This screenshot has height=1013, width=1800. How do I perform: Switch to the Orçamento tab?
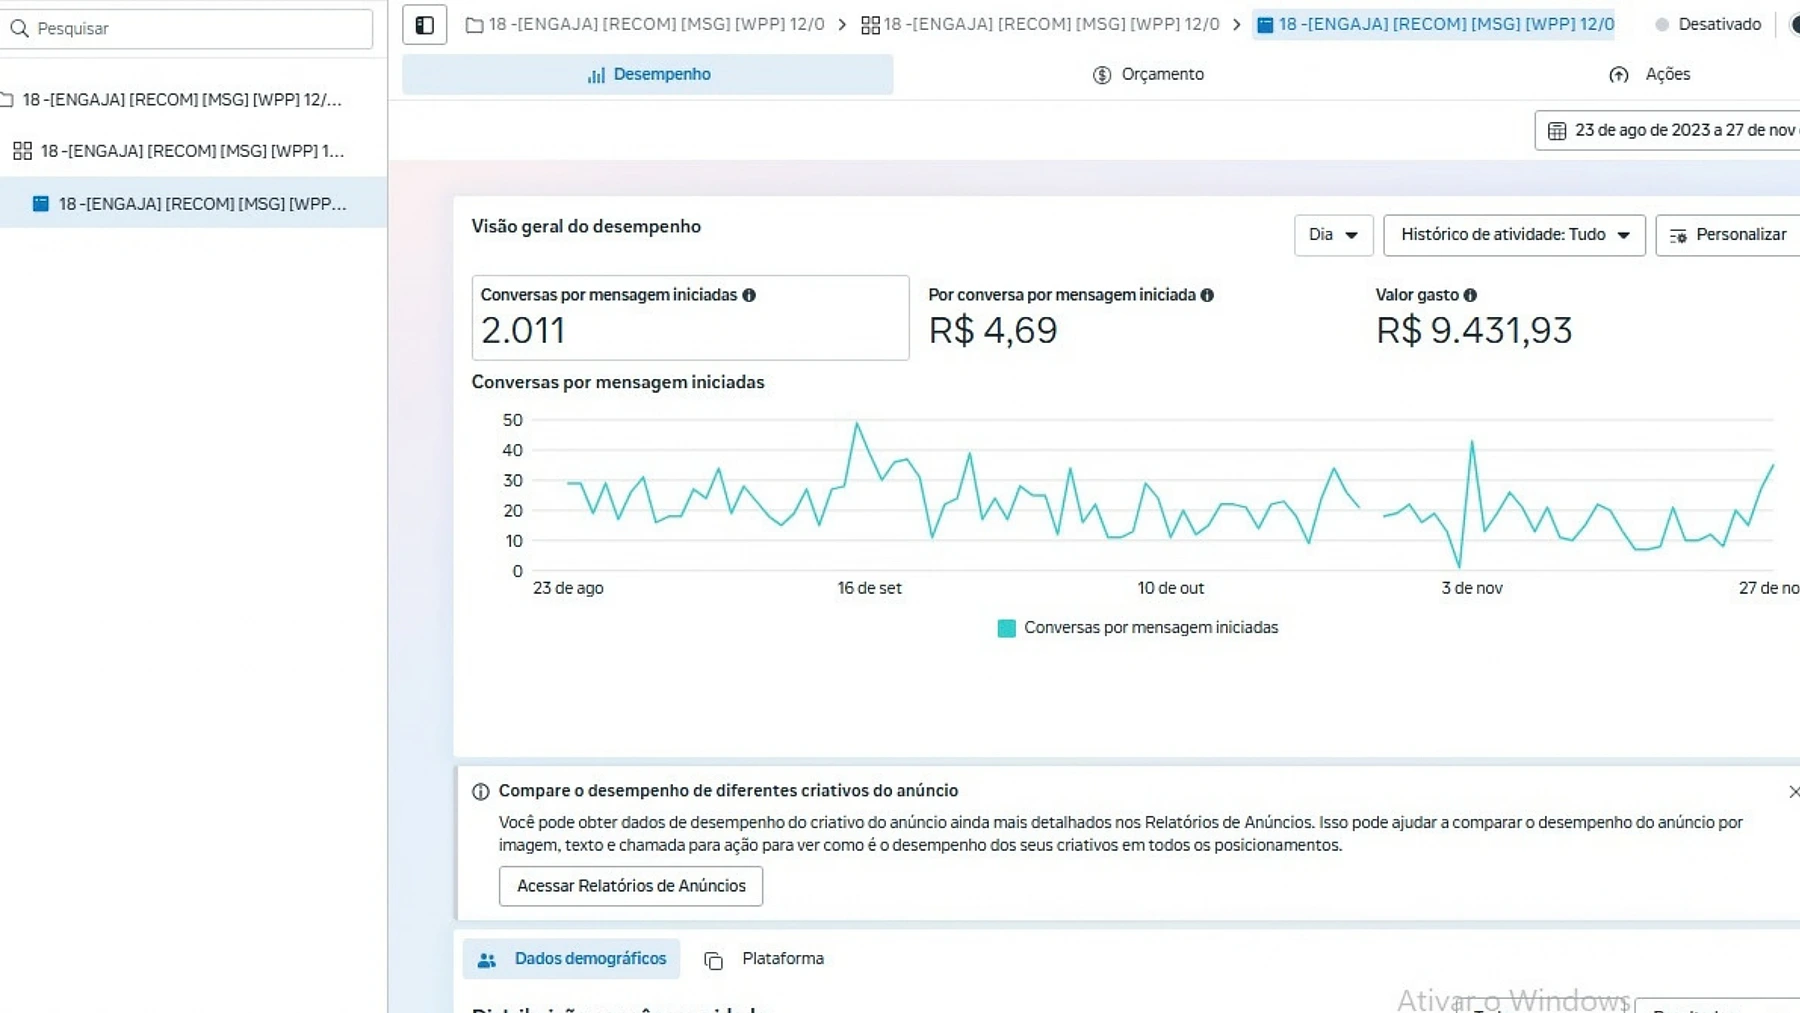1148,75
